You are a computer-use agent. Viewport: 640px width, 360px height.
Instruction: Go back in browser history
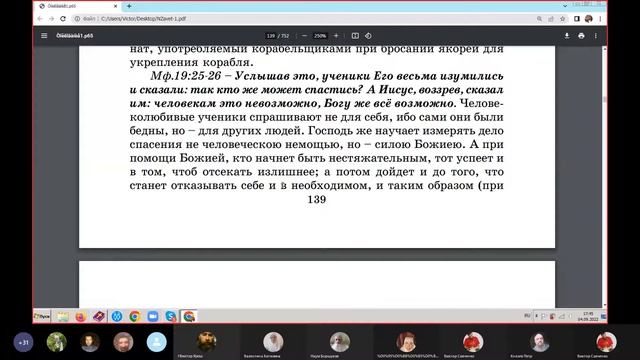point(40,19)
